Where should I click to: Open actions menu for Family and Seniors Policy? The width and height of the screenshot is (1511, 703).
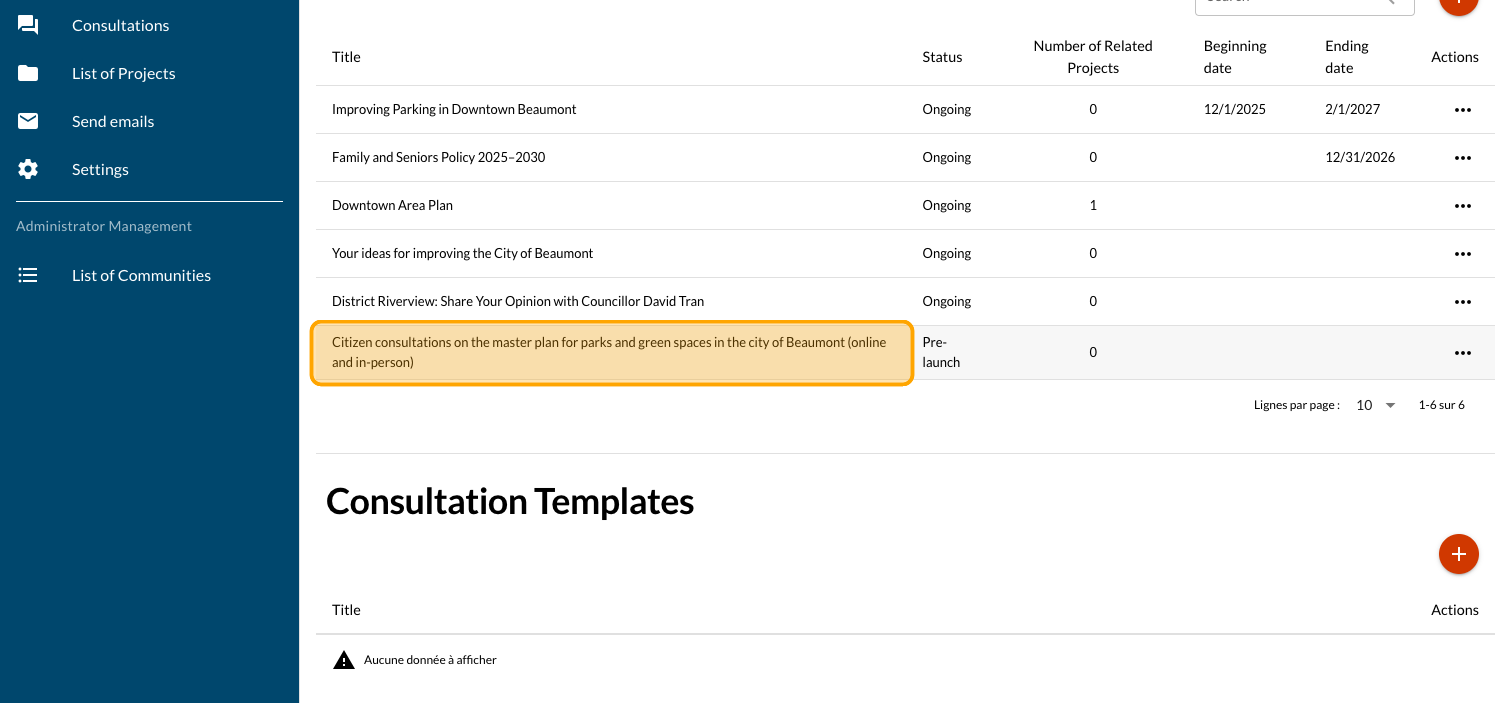pos(1462,158)
